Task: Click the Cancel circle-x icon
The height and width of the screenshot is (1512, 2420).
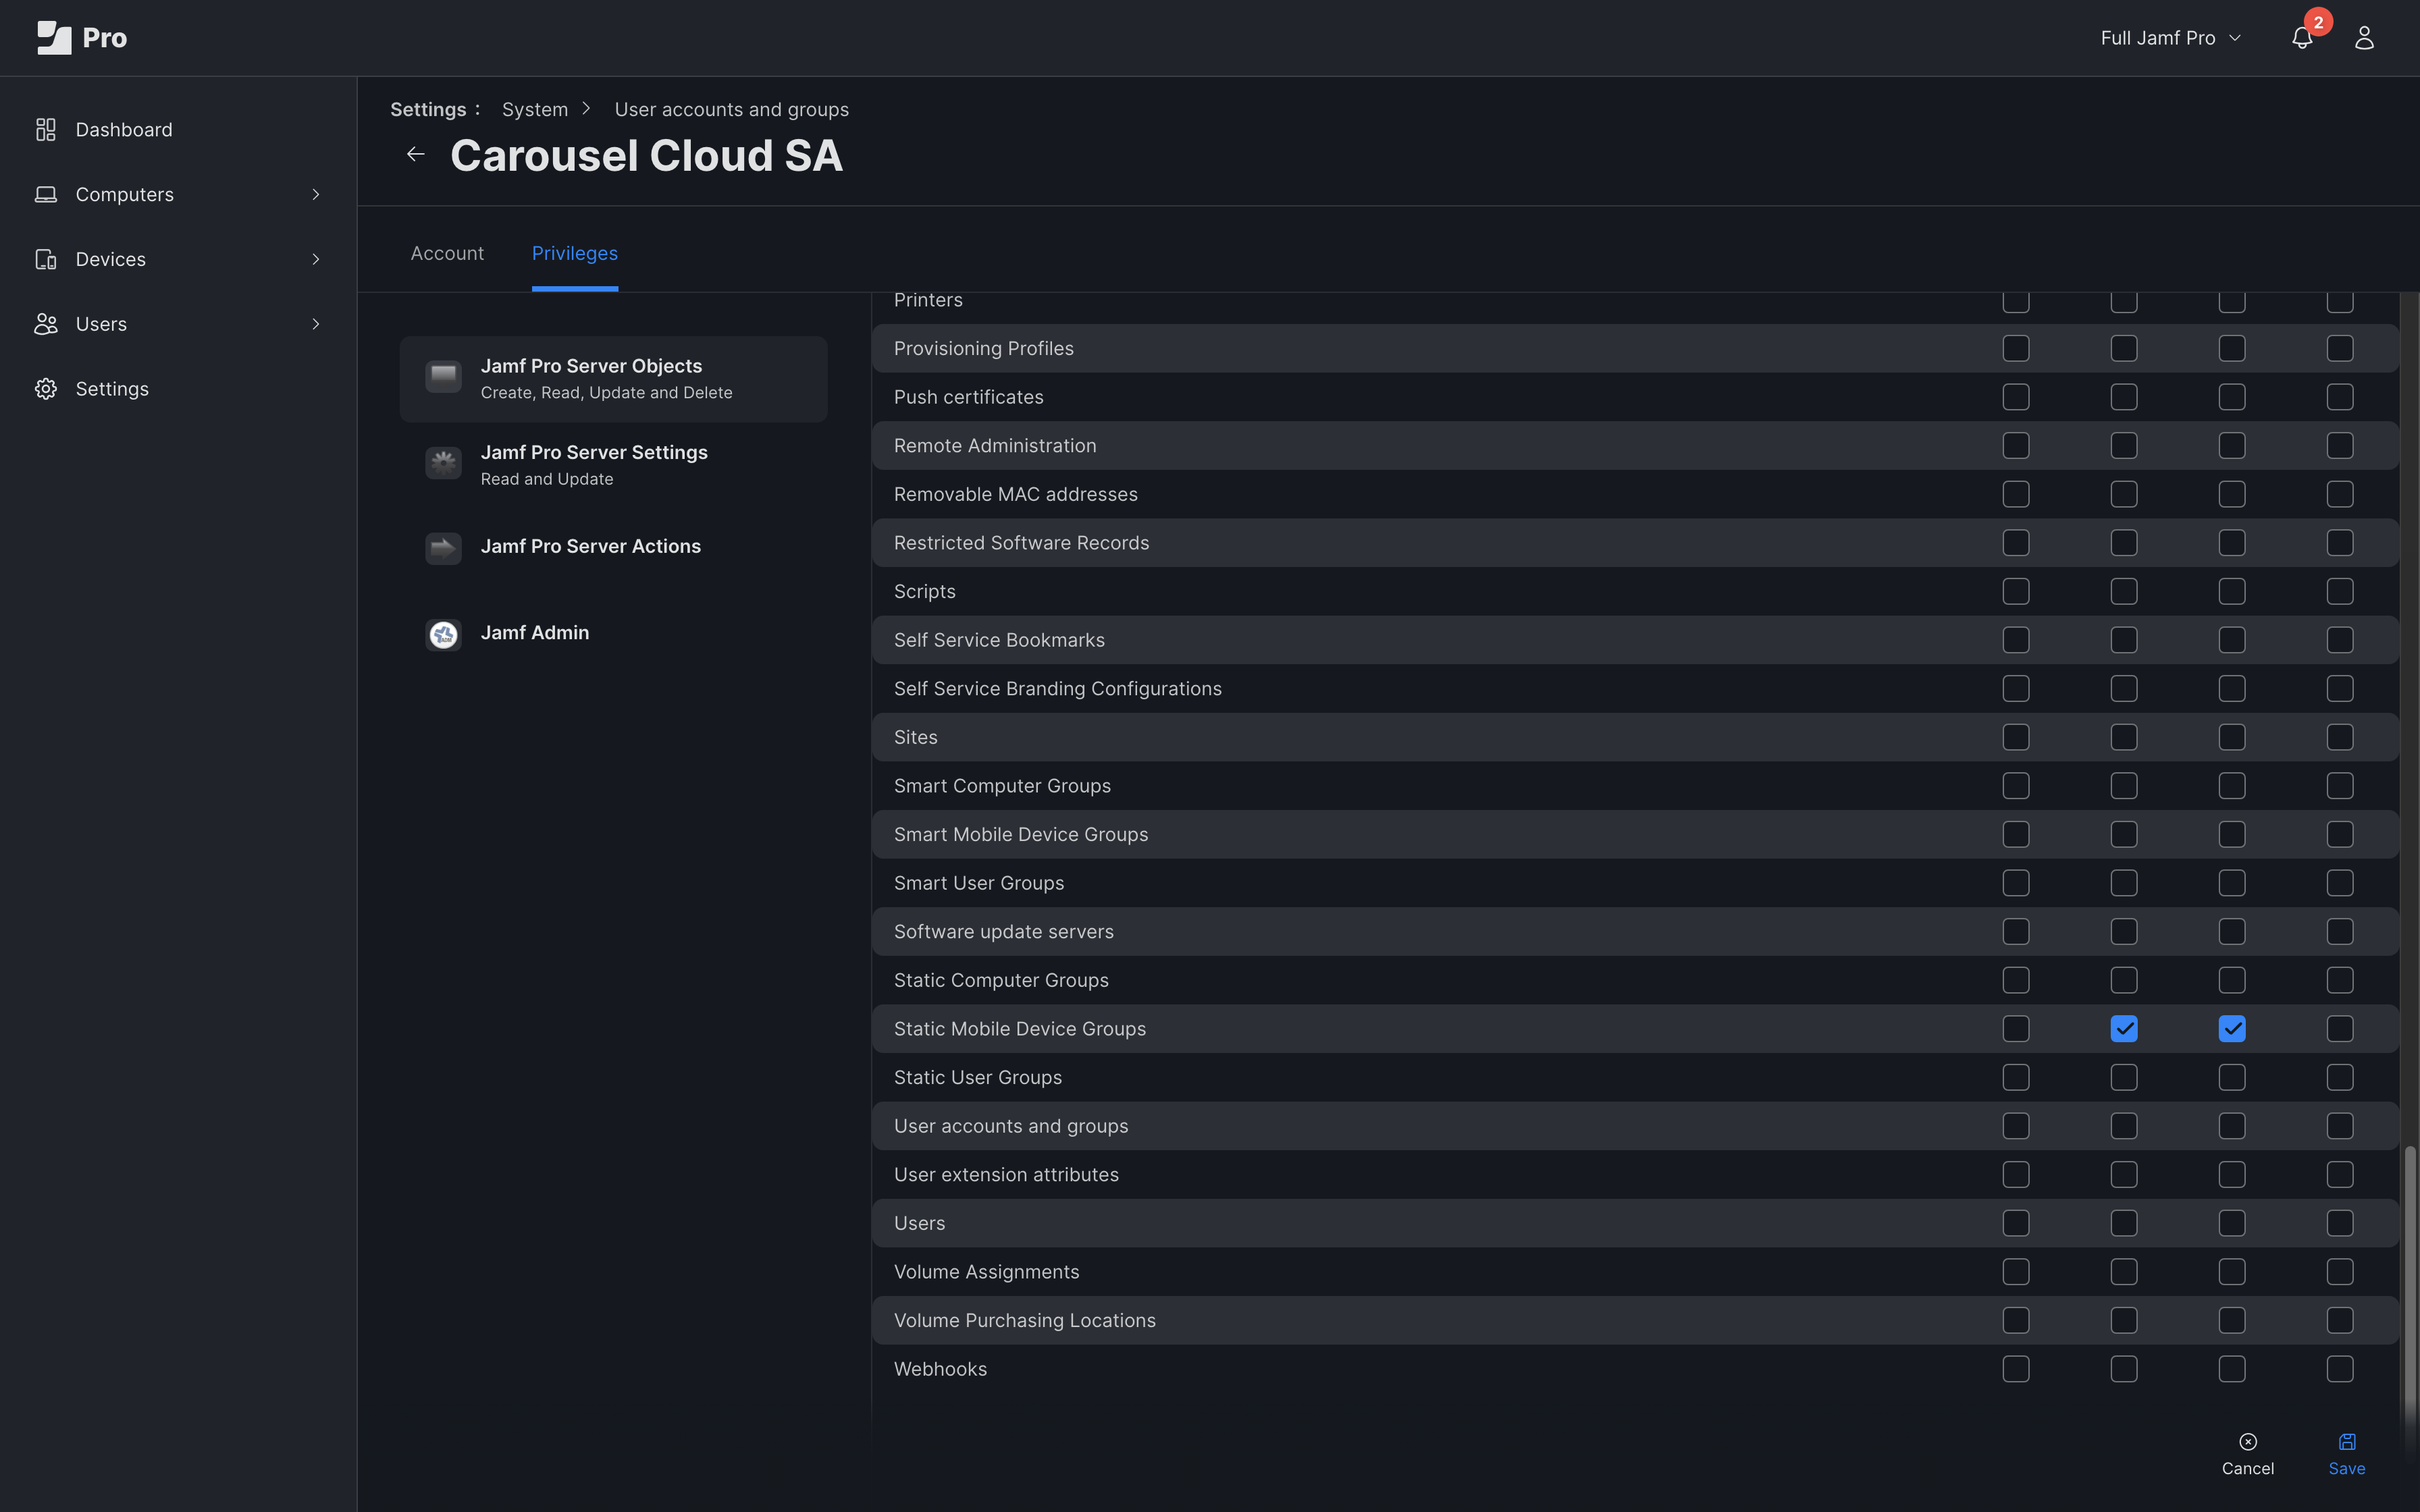Action: [x=2248, y=1441]
